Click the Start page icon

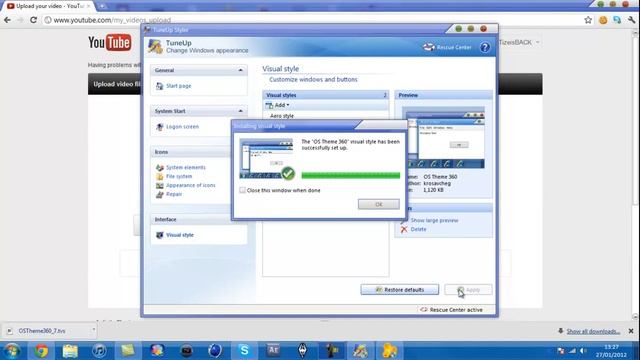160,86
